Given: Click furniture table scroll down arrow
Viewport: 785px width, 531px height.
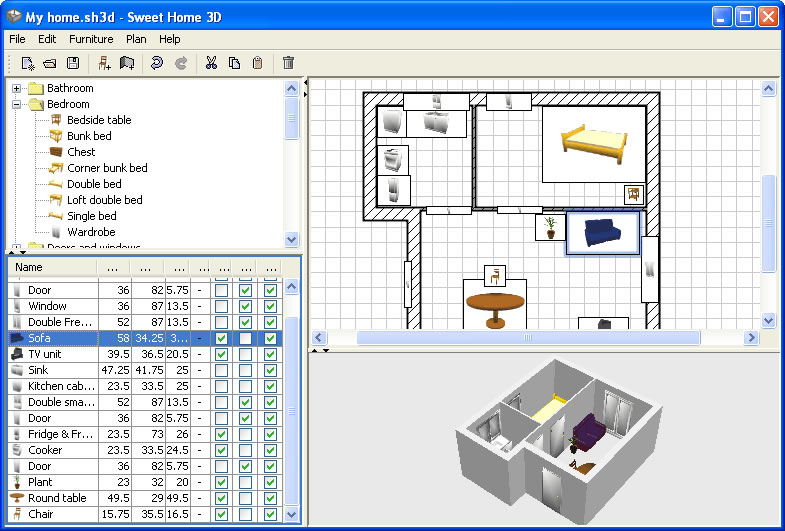Looking at the screenshot, I should click(x=291, y=513).
